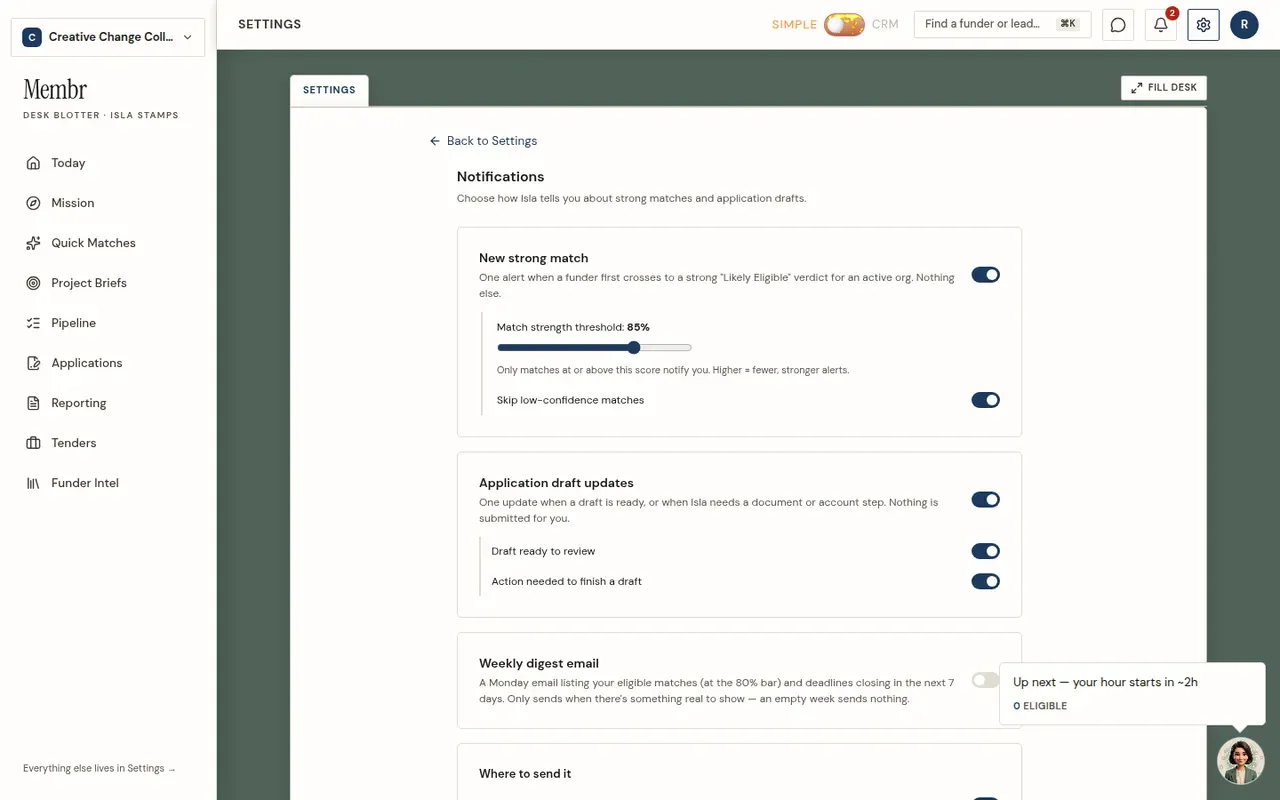The height and width of the screenshot is (800, 1280).
Task: Click Isla assistant avatar photo
Action: click(1240, 761)
